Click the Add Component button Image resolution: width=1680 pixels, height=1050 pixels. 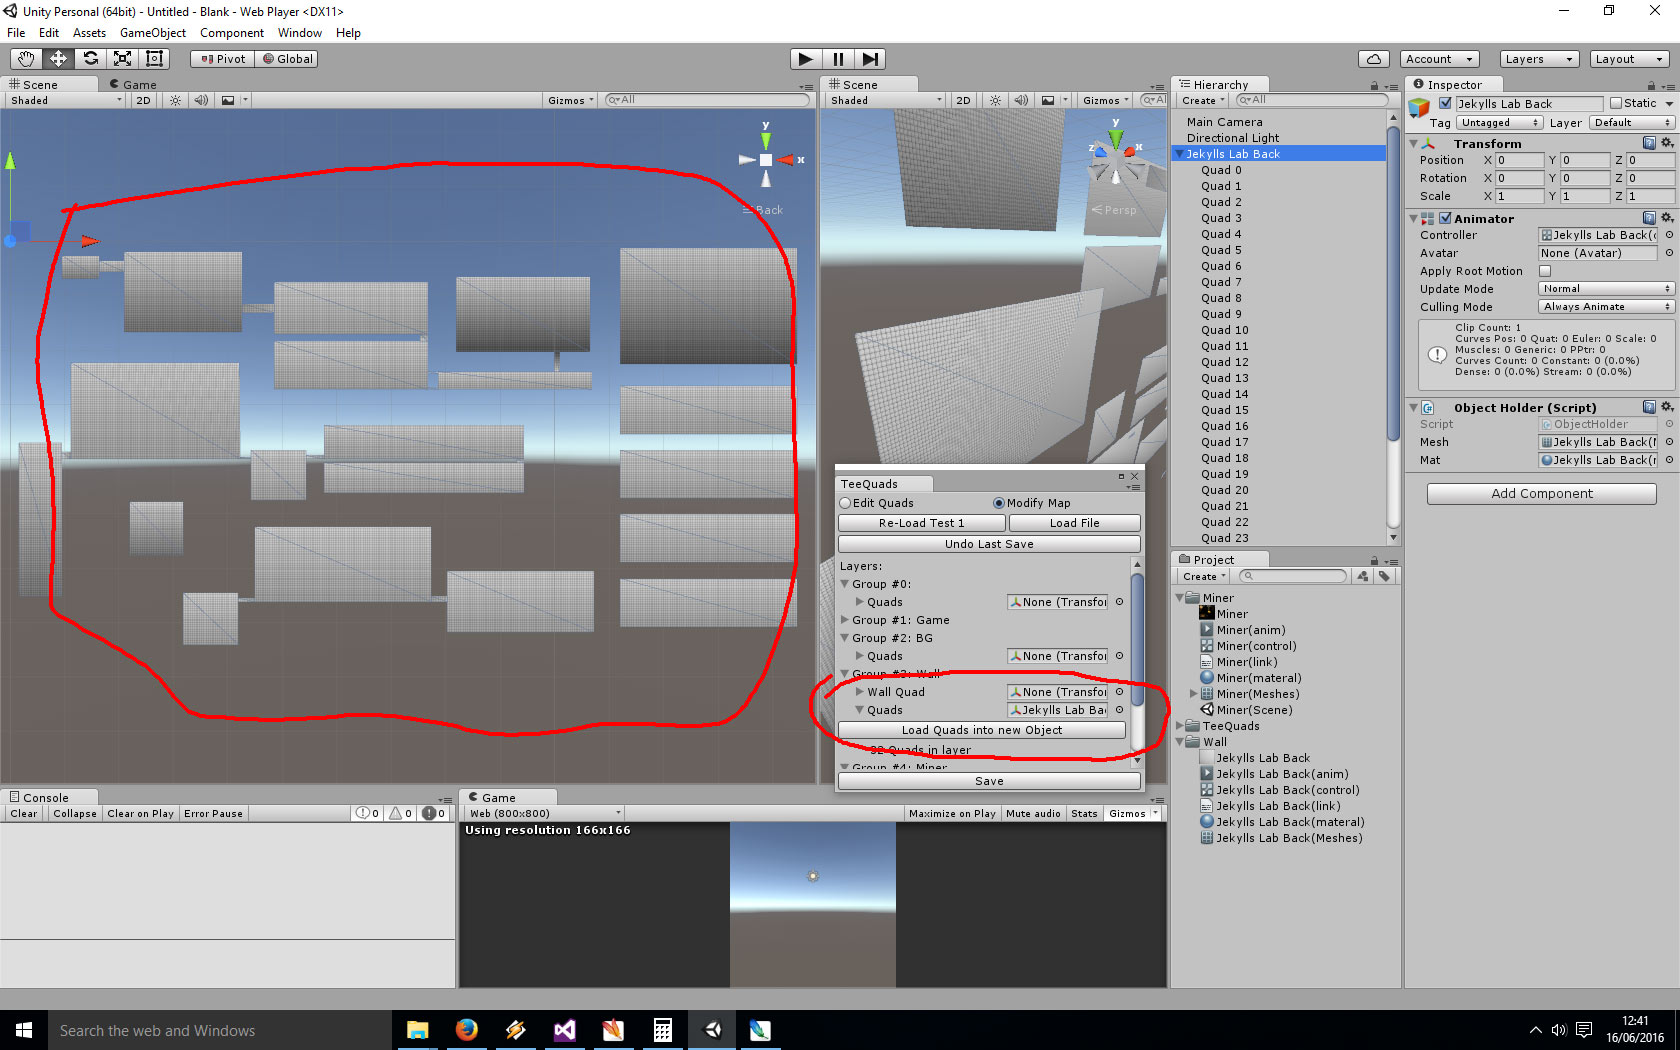(1541, 494)
